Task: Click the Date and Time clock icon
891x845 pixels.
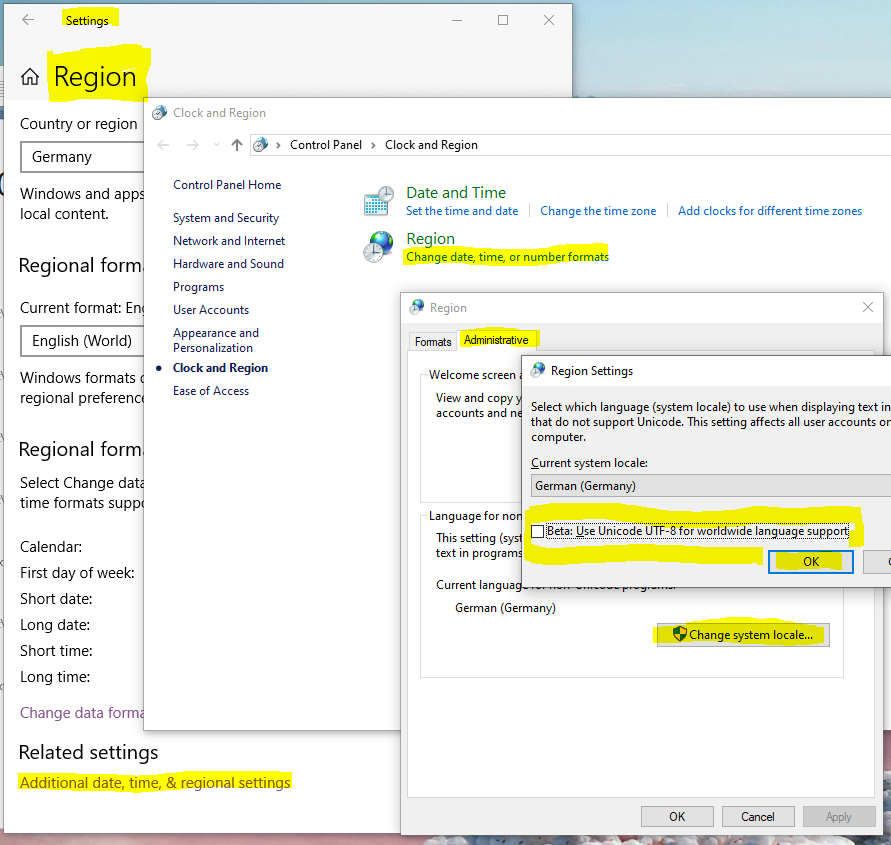Action: (378, 200)
